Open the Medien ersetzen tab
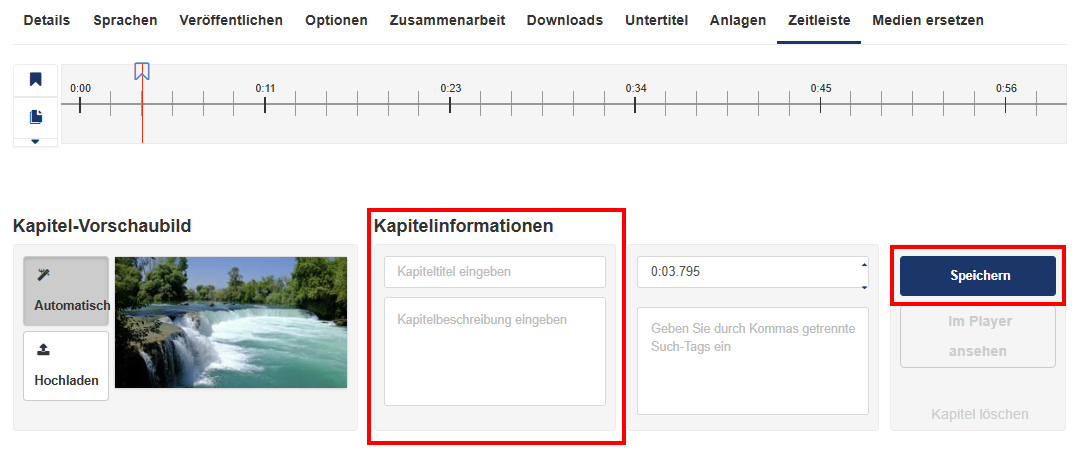The height and width of the screenshot is (472, 1079). pos(928,21)
